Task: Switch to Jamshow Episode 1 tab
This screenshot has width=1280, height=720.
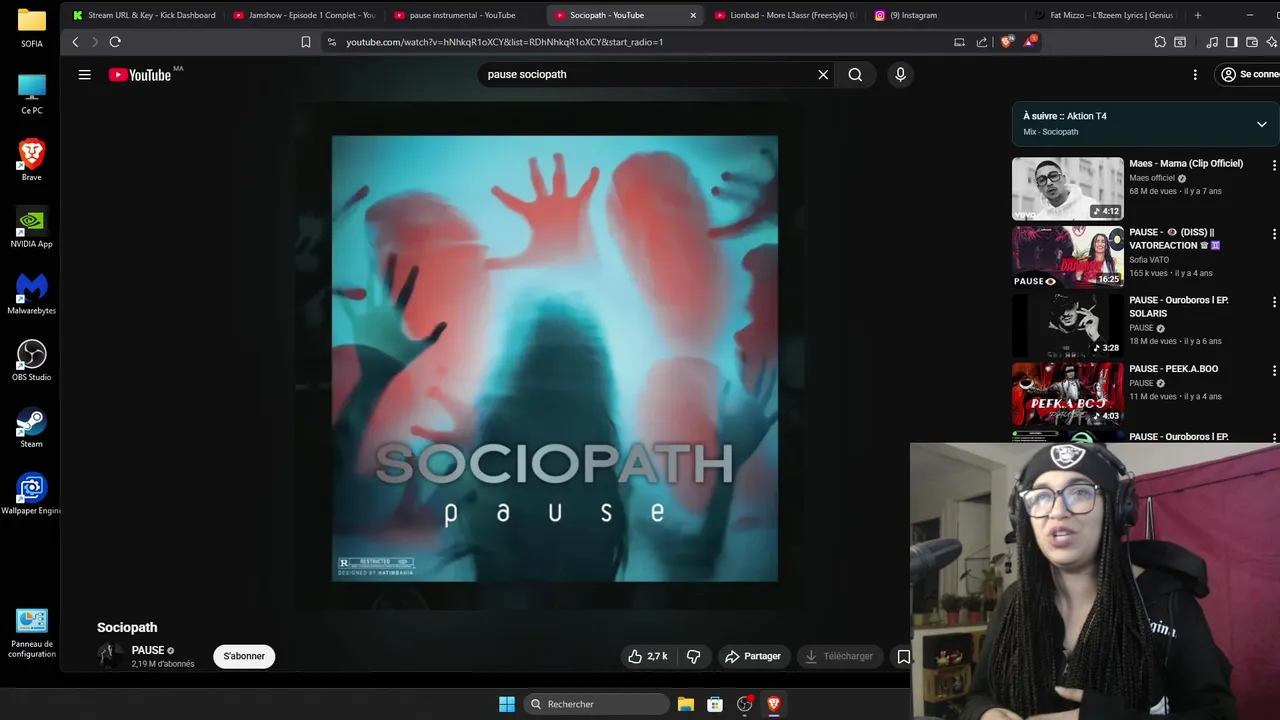Action: click(305, 15)
